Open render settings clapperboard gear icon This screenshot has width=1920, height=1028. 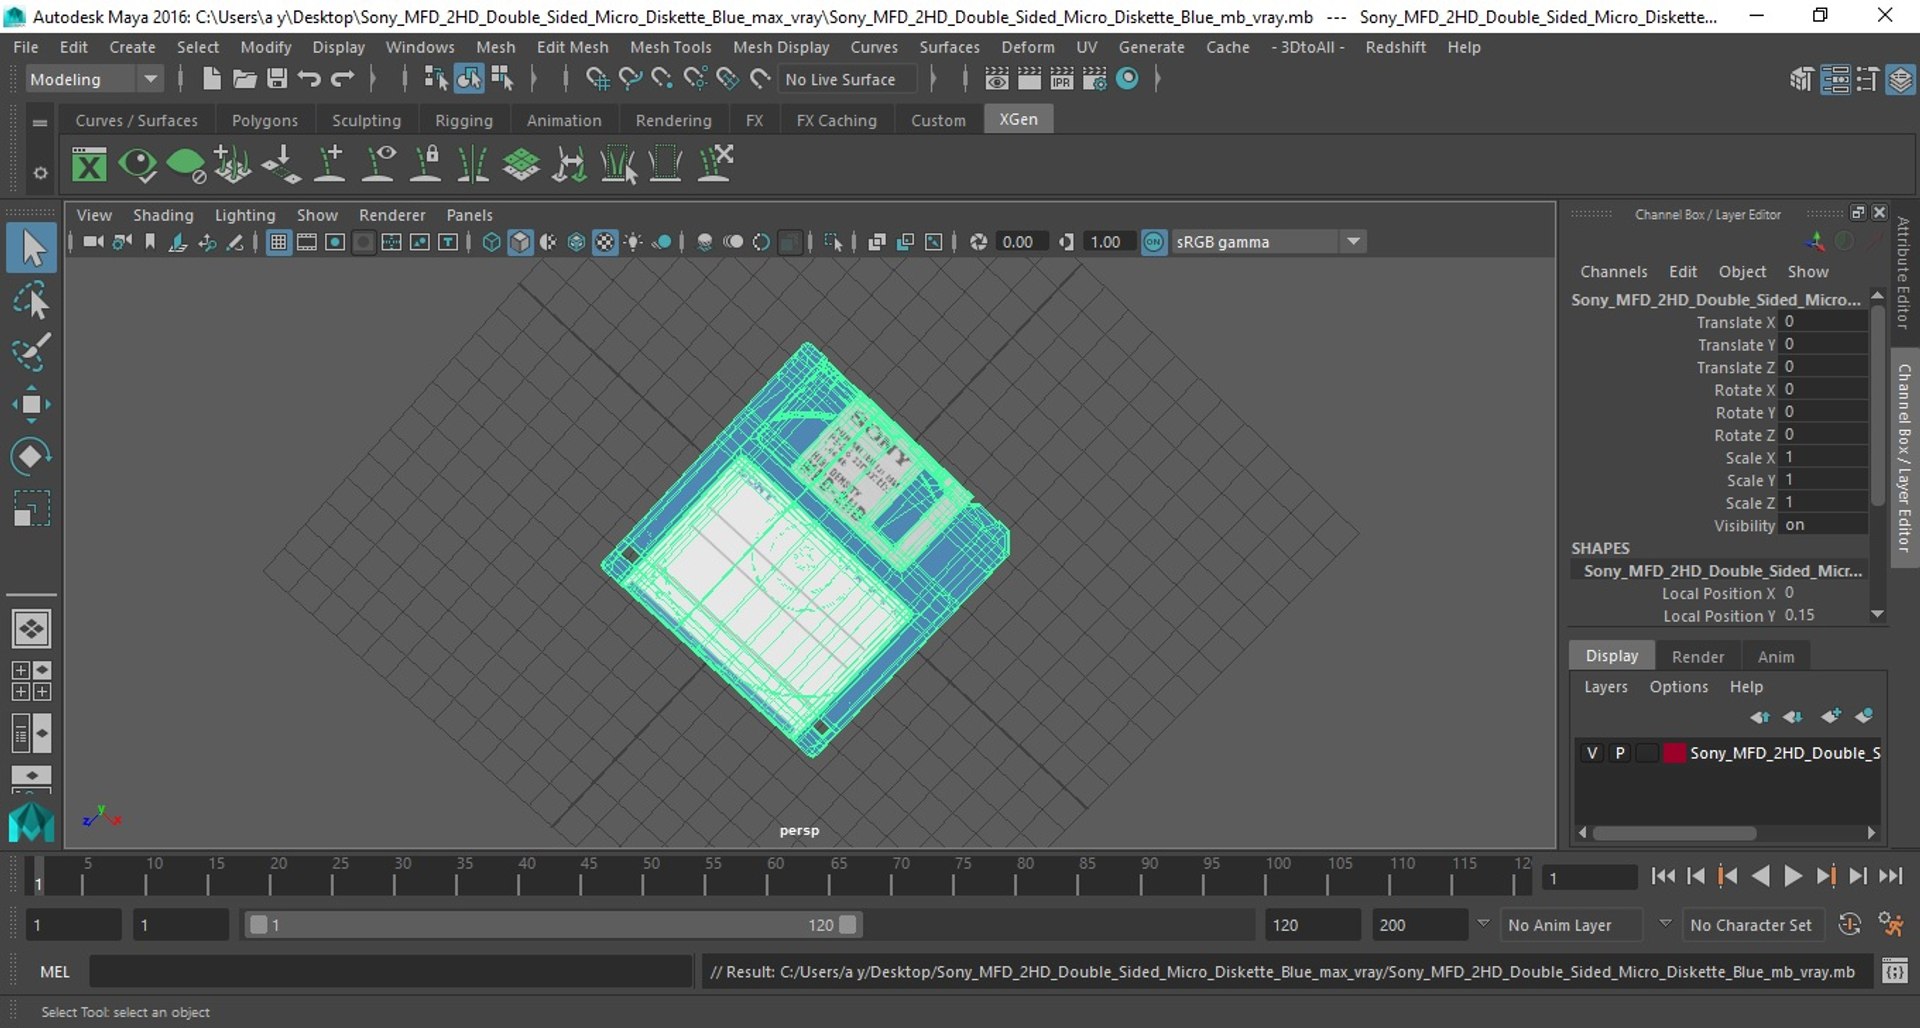[1095, 79]
